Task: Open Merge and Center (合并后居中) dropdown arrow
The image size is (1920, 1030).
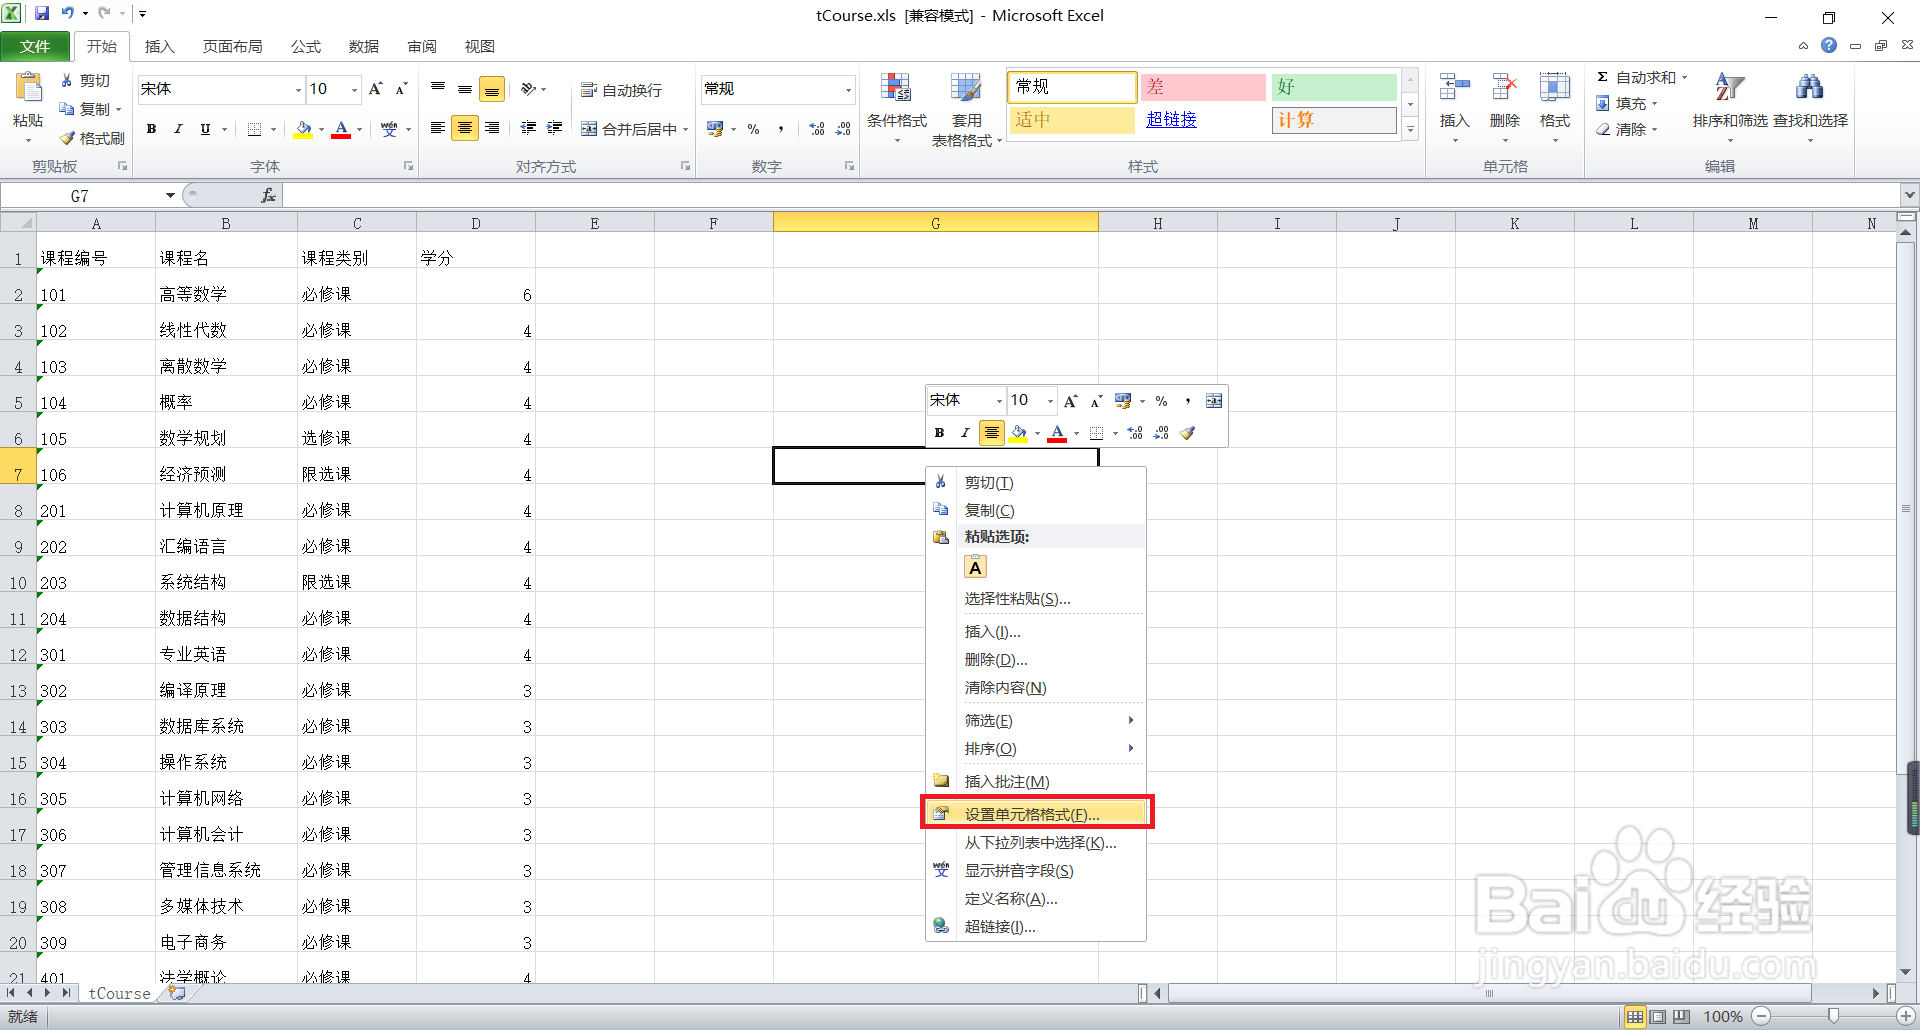Action: pos(685,129)
